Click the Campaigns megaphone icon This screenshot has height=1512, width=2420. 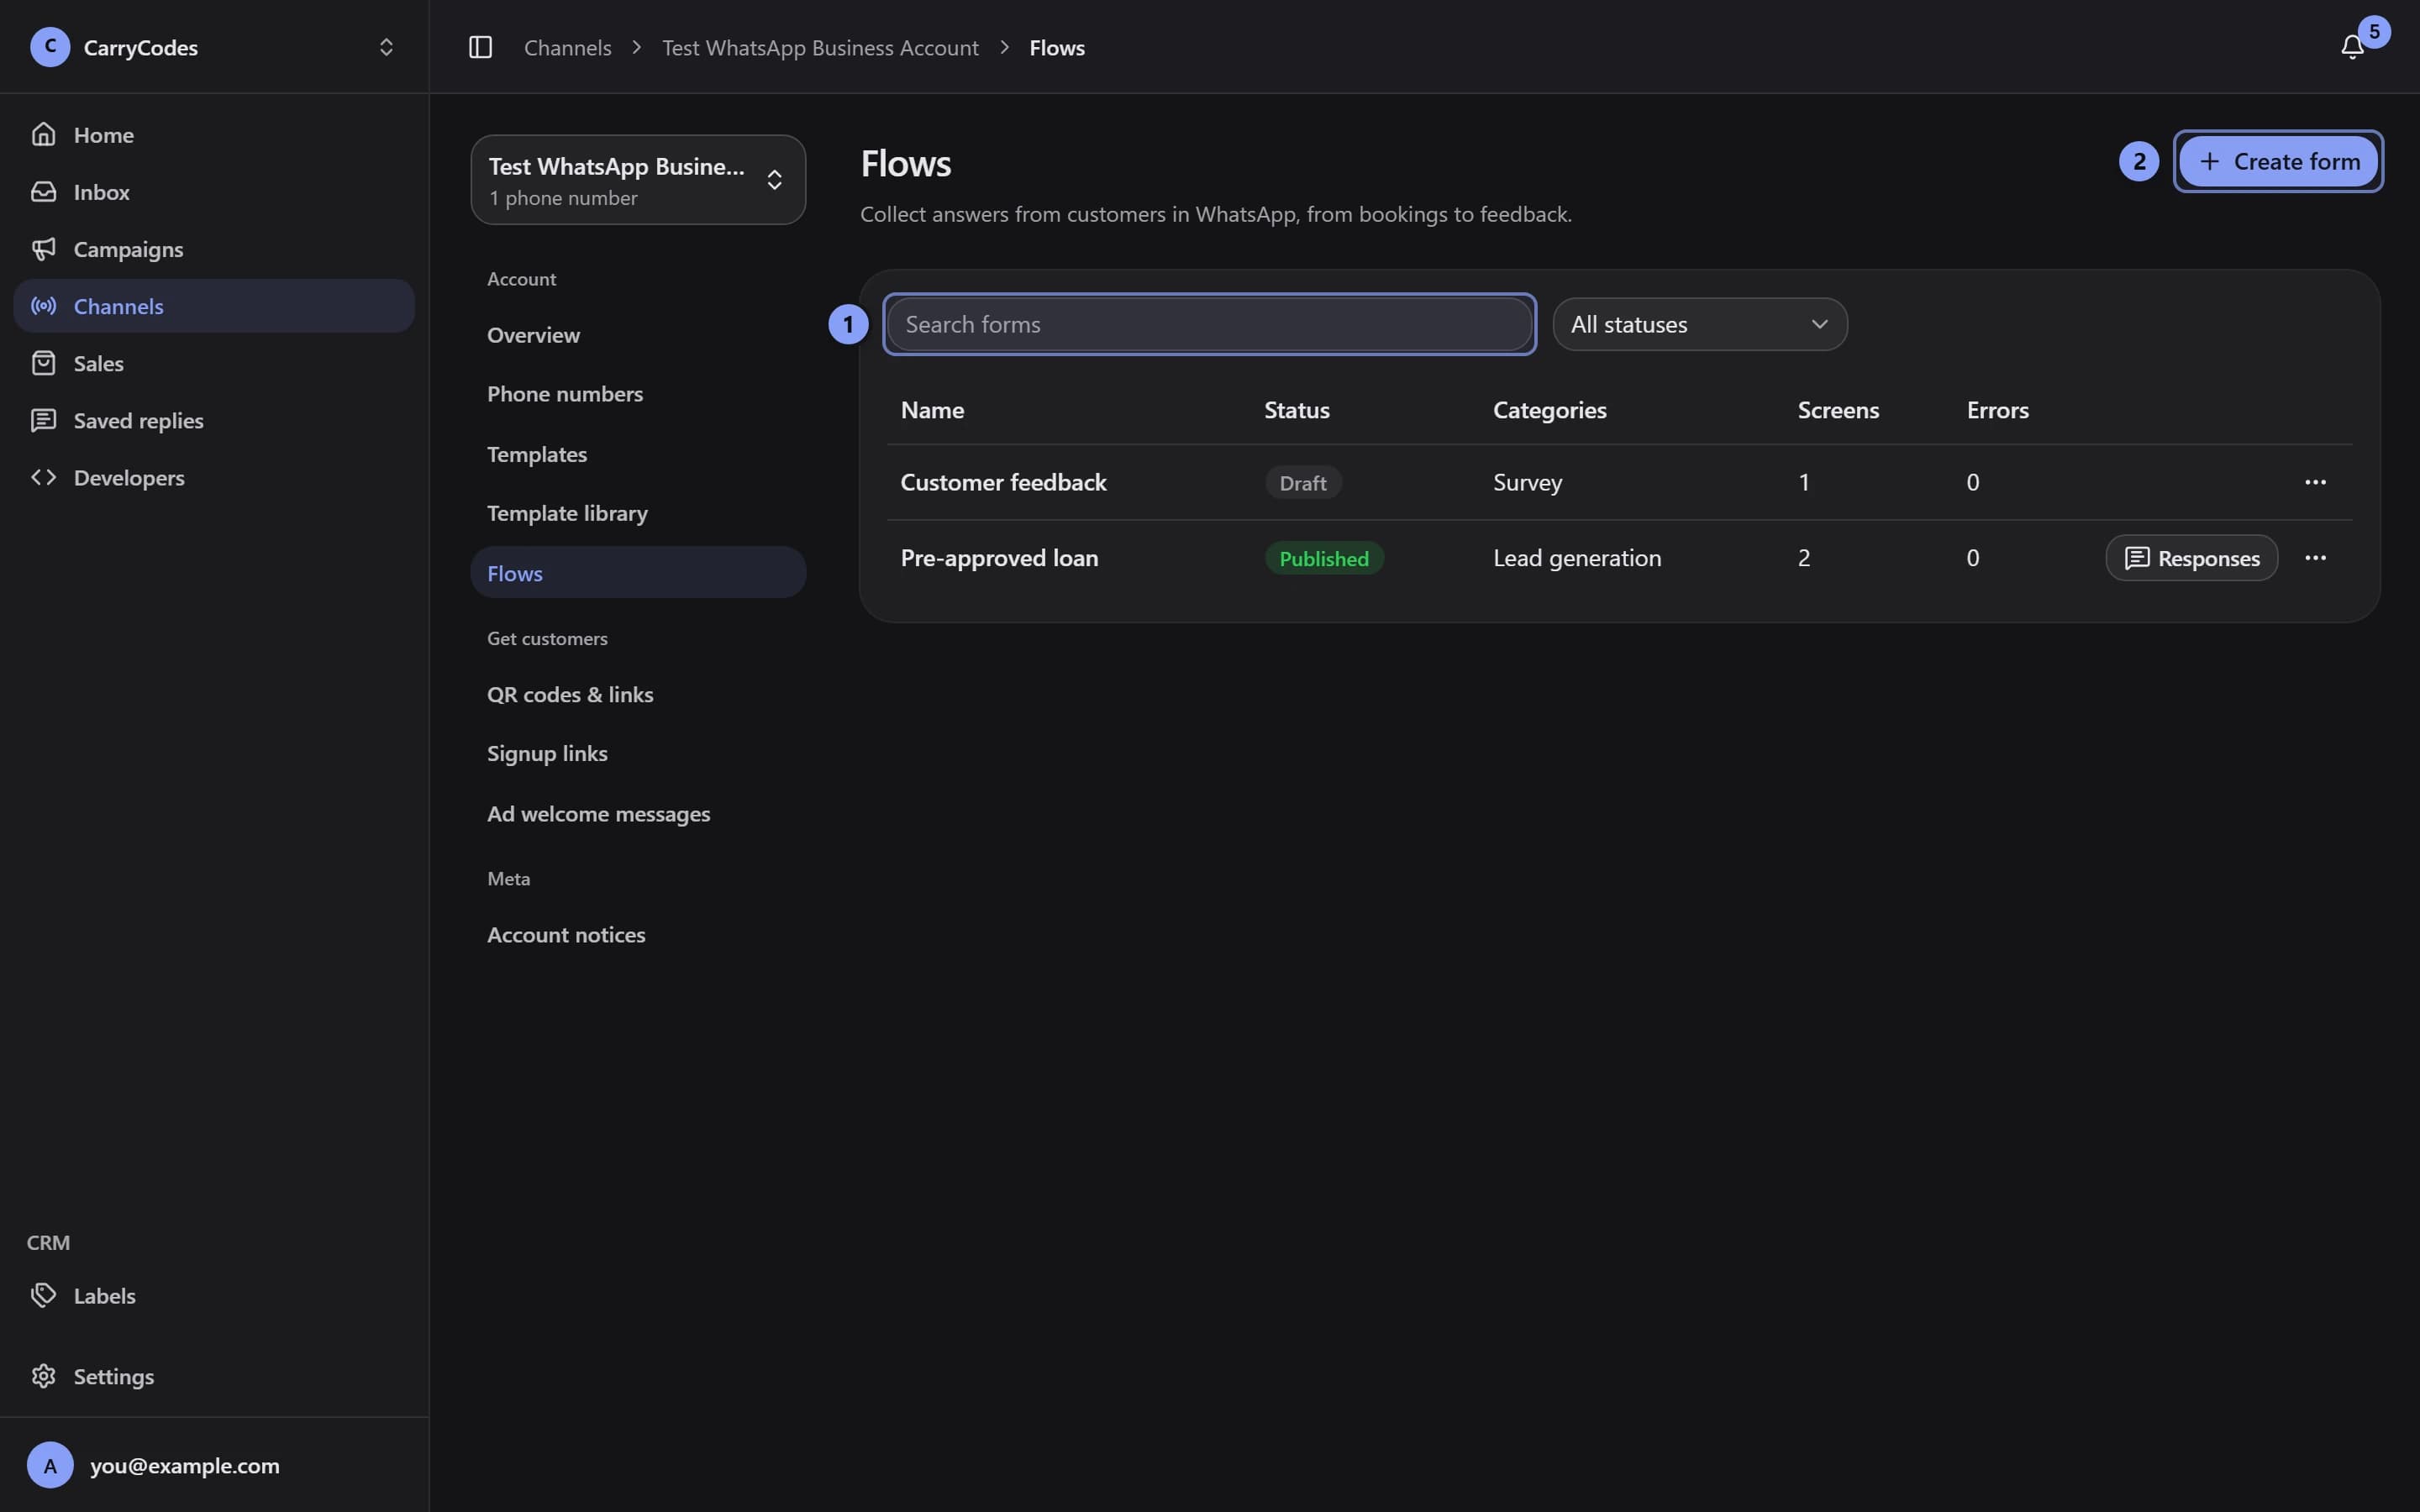[x=43, y=248]
